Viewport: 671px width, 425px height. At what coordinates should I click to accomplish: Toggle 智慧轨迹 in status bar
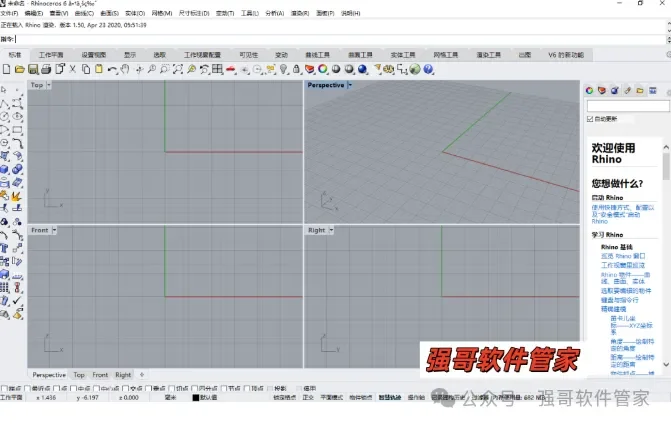click(x=390, y=398)
